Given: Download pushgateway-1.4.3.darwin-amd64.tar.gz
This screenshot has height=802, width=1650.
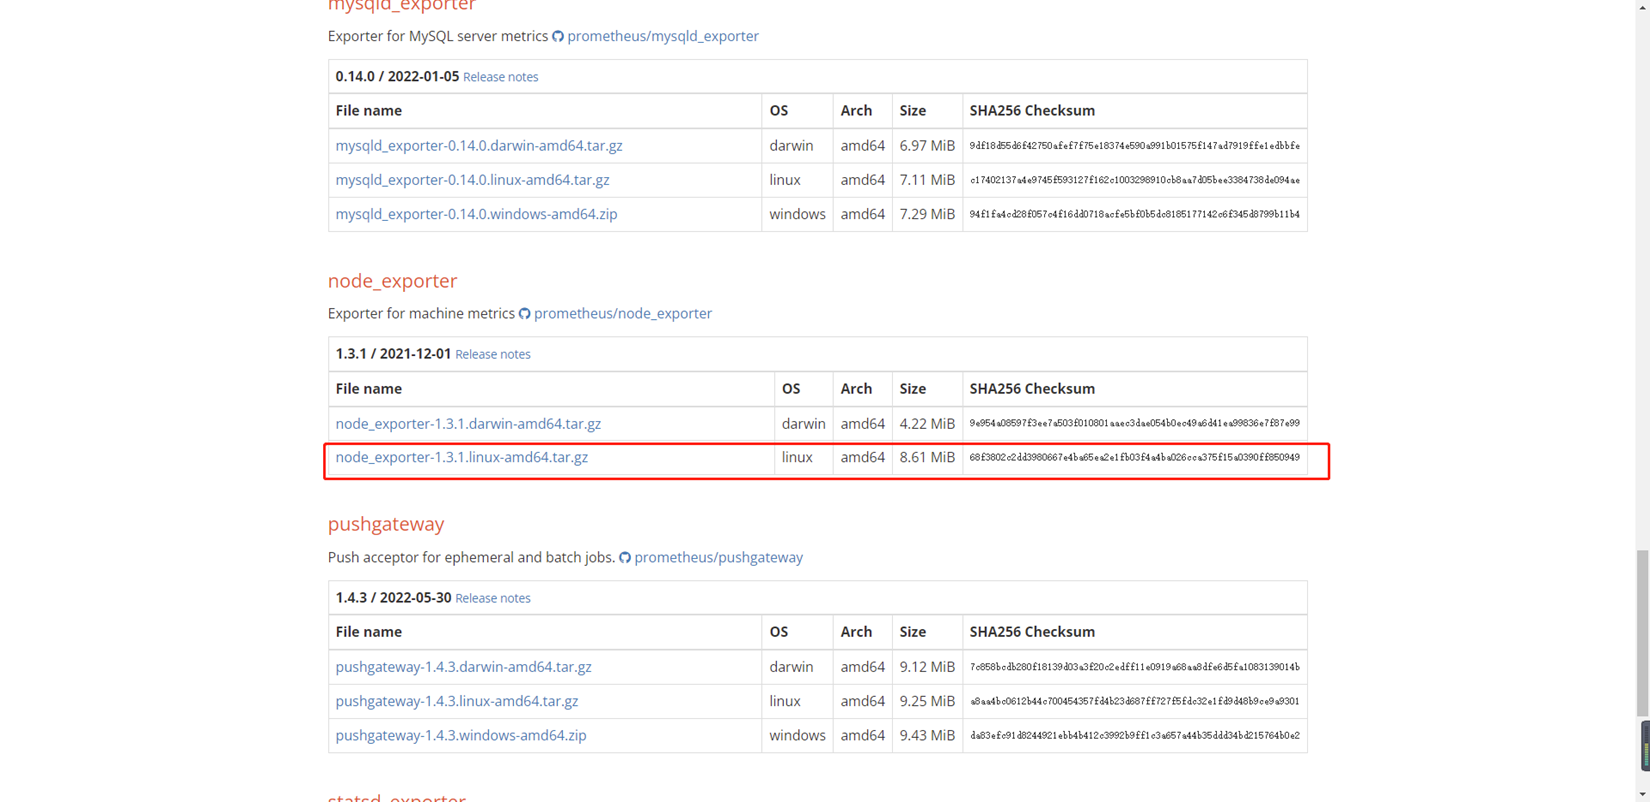Looking at the screenshot, I should coord(463,667).
